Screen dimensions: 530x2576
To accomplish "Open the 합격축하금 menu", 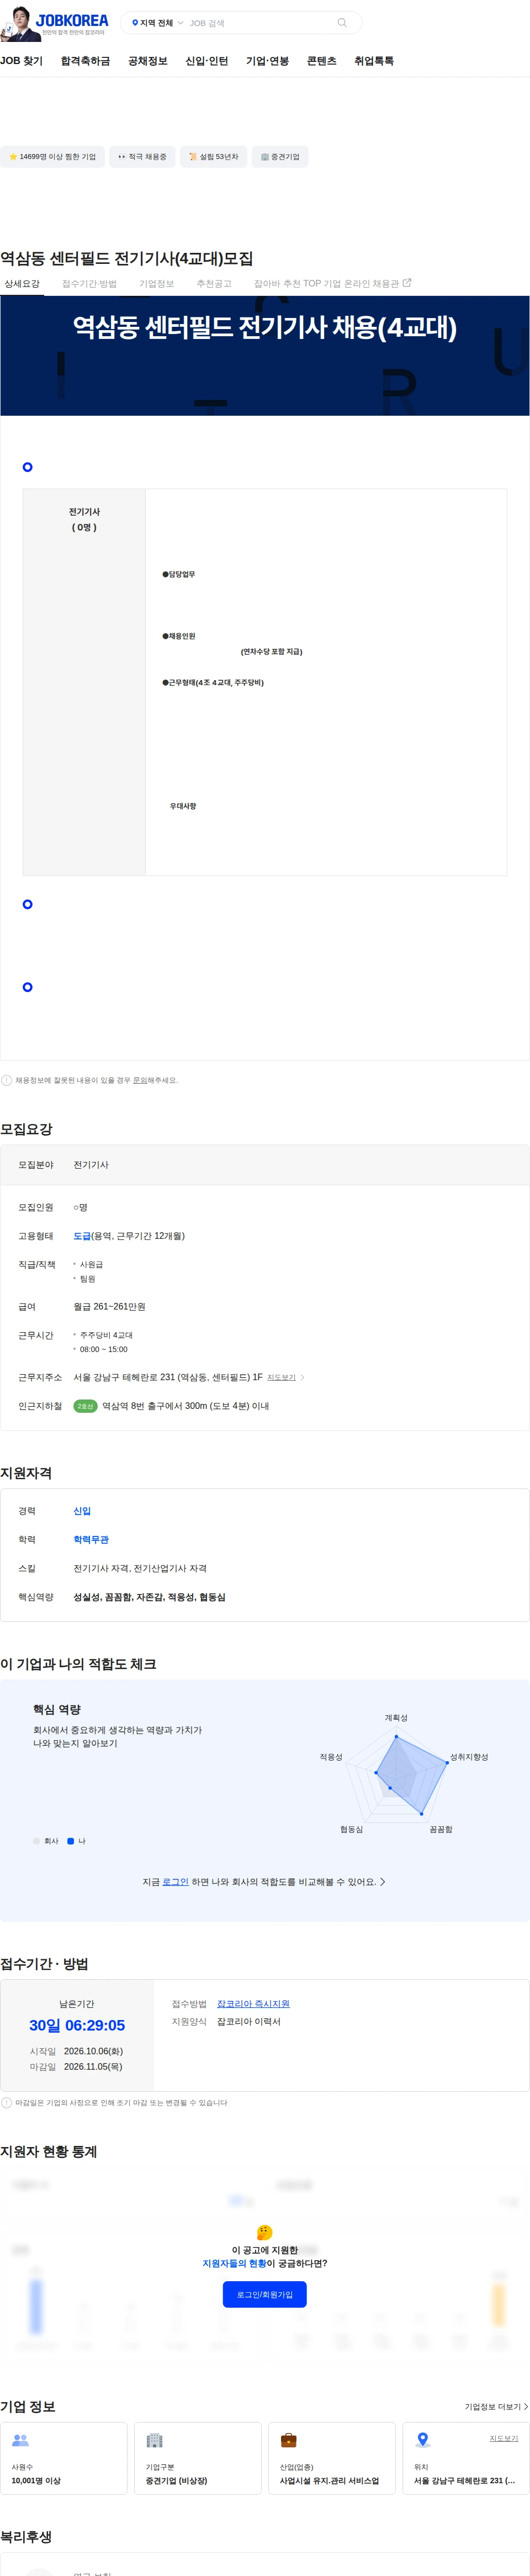I will [x=85, y=61].
